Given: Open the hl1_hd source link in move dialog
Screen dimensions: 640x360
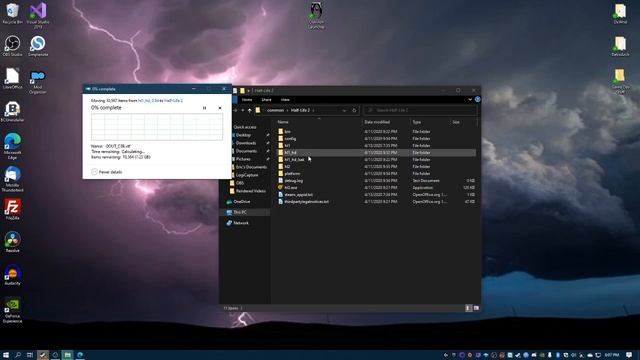Looking at the screenshot, I should [x=147, y=100].
